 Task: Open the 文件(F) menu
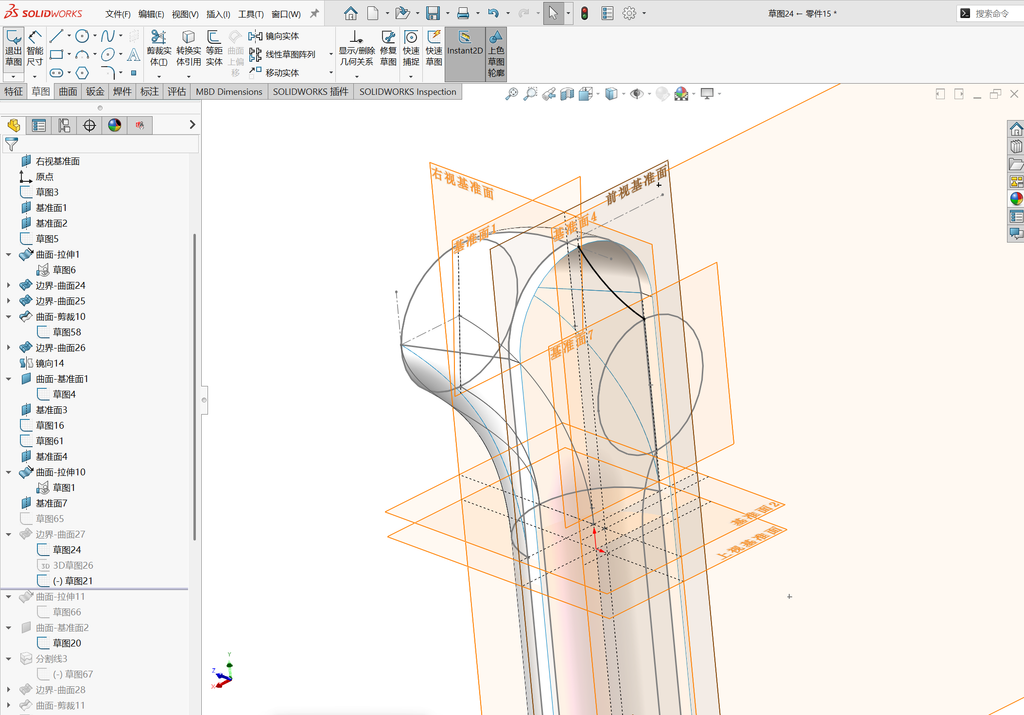tap(118, 14)
